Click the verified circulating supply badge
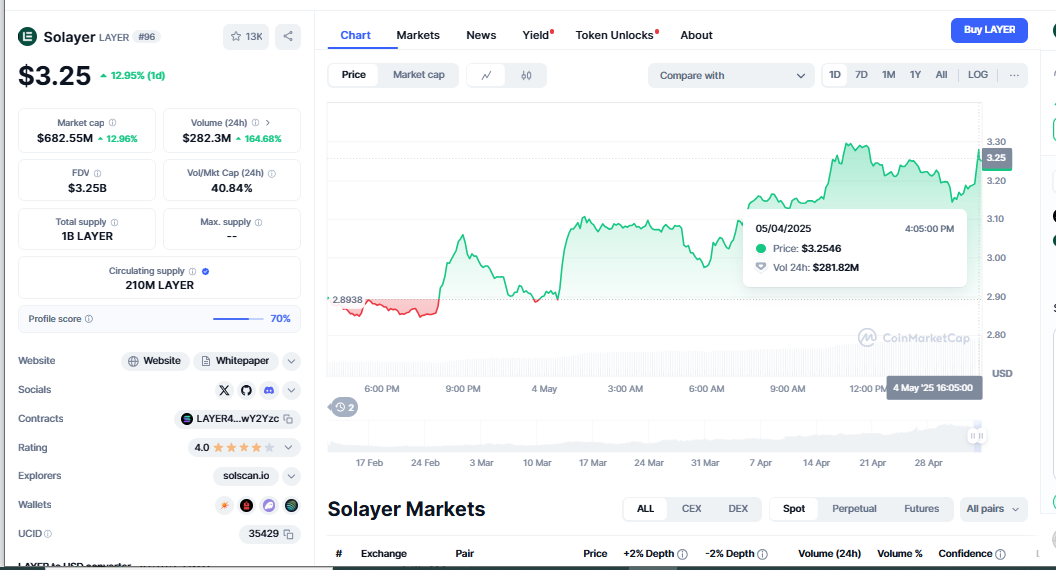 (205, 272)
